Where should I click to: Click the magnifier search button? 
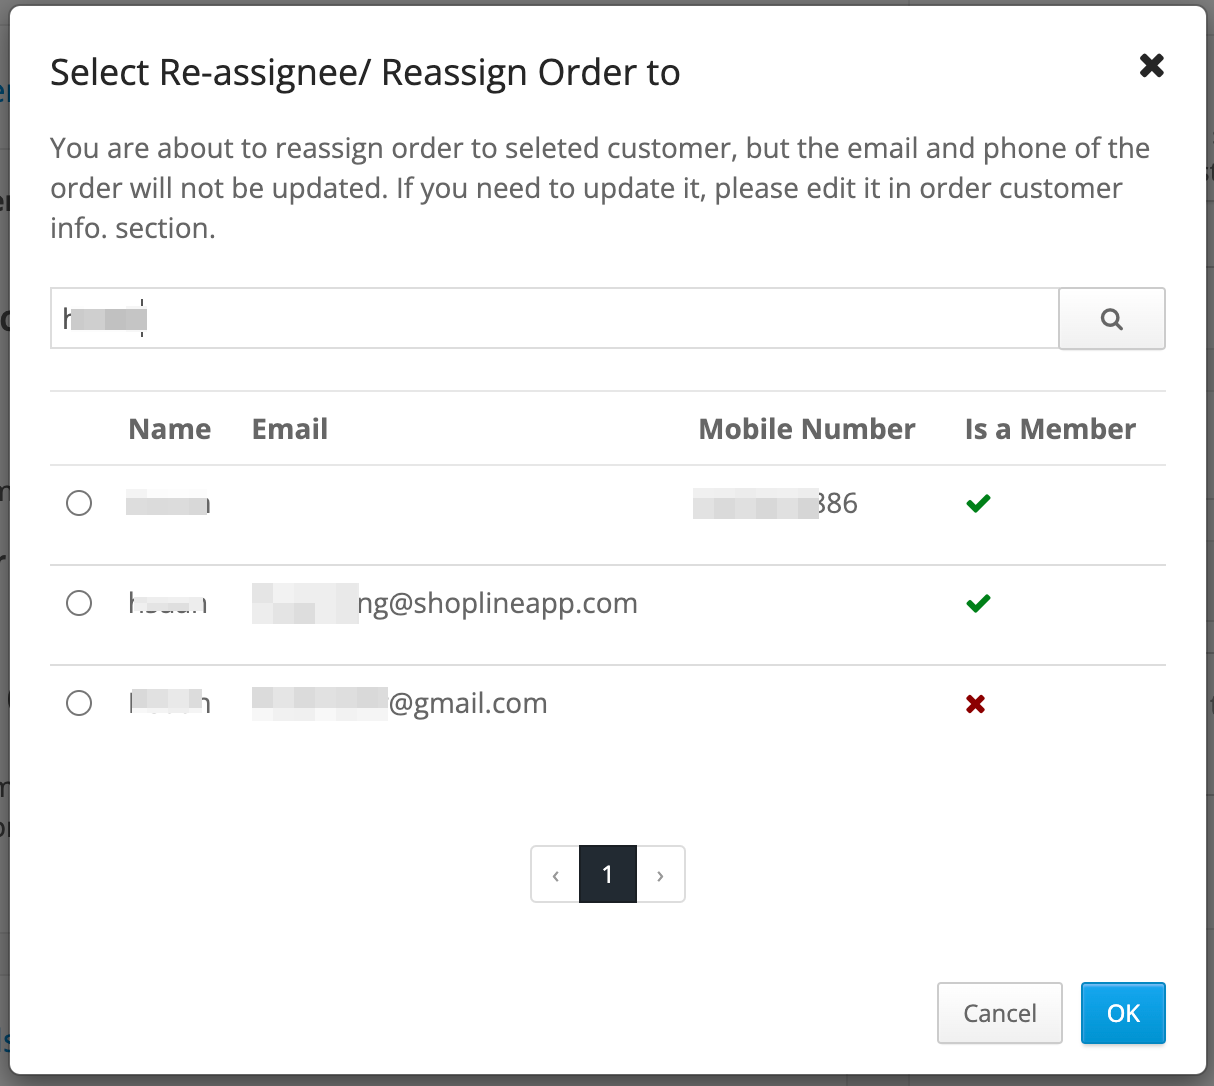(x=1111, y=319)
